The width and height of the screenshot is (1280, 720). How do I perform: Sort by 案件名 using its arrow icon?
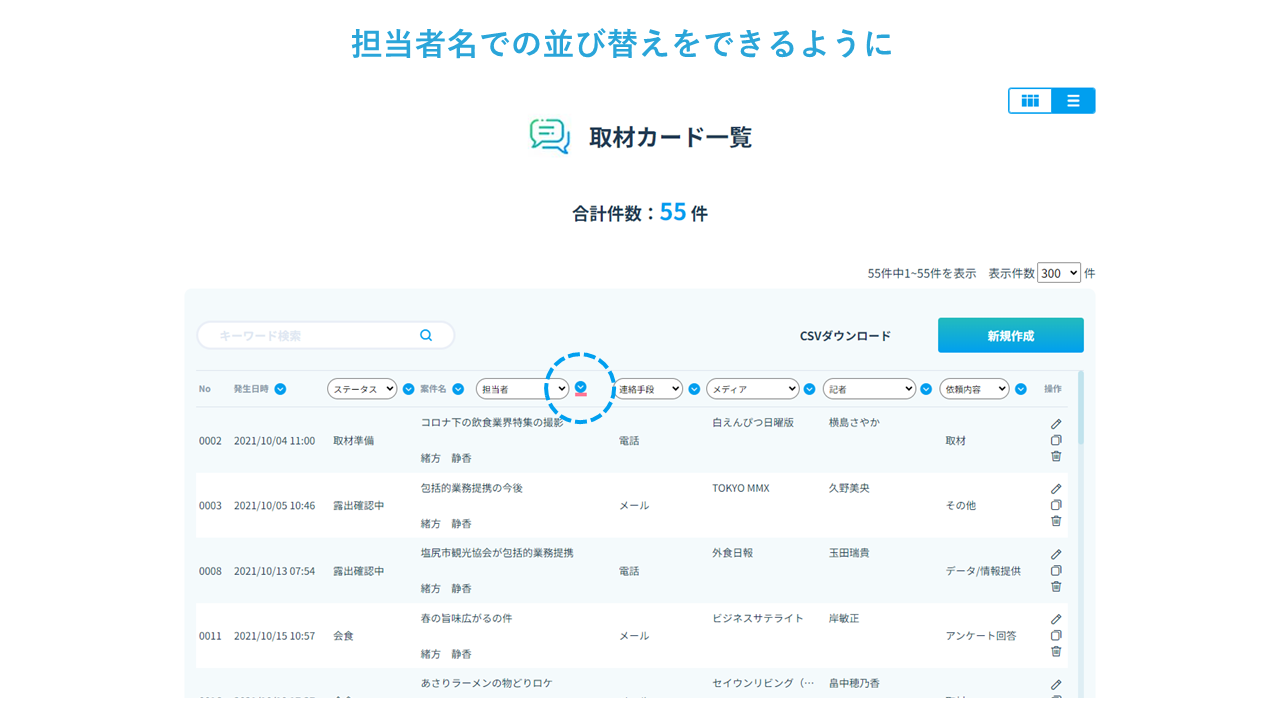(458, 389)
